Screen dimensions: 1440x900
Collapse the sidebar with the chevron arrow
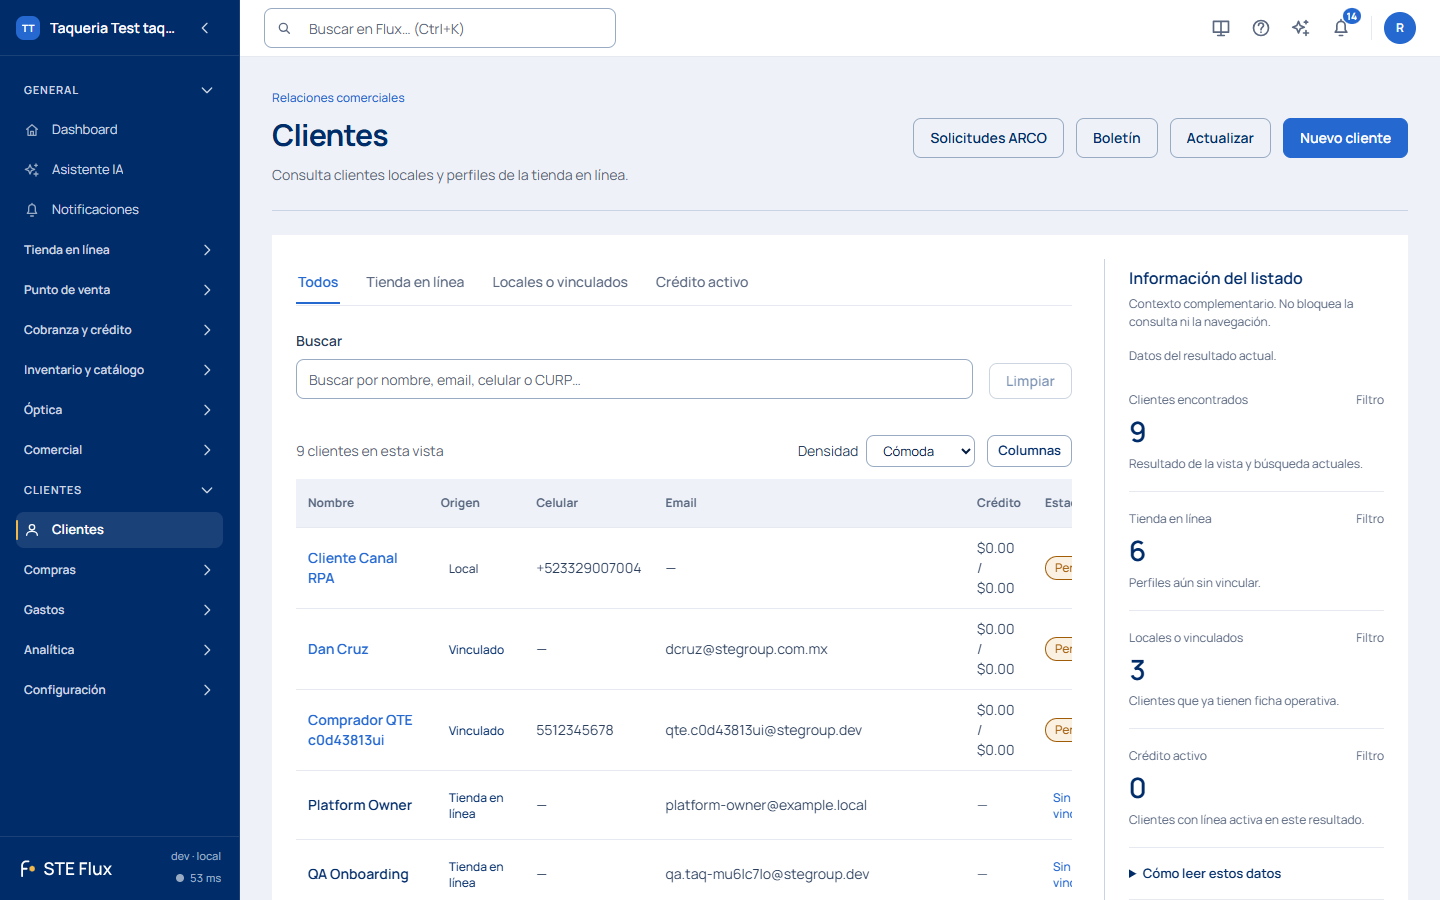point(205,28)
